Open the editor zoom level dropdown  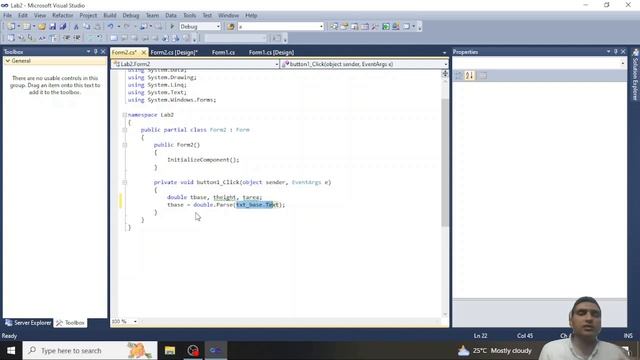pos(135,322)
